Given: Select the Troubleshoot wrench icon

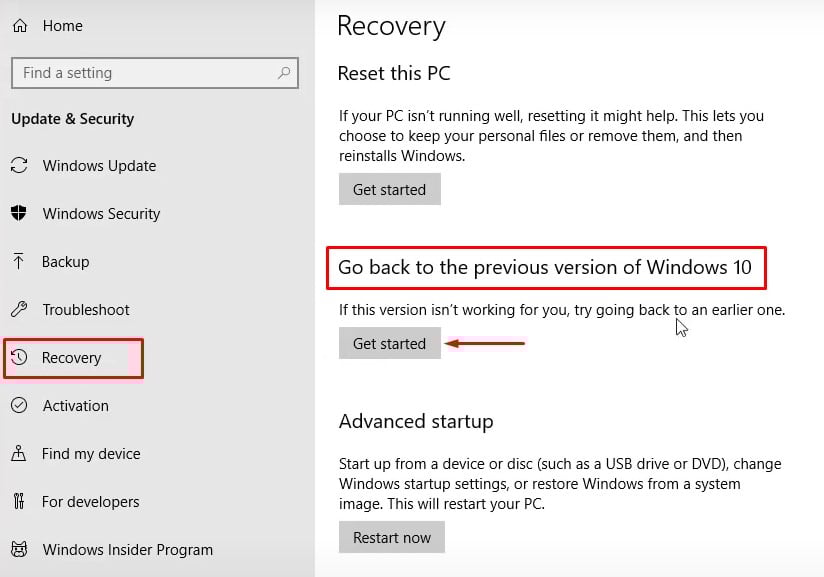Looking at the screenshot, I should pyautogui.click(x=20, y=310).
